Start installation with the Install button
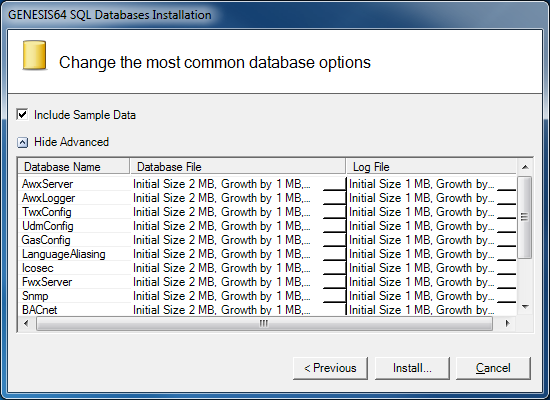 pyautogui.click(x=412, y=368)
